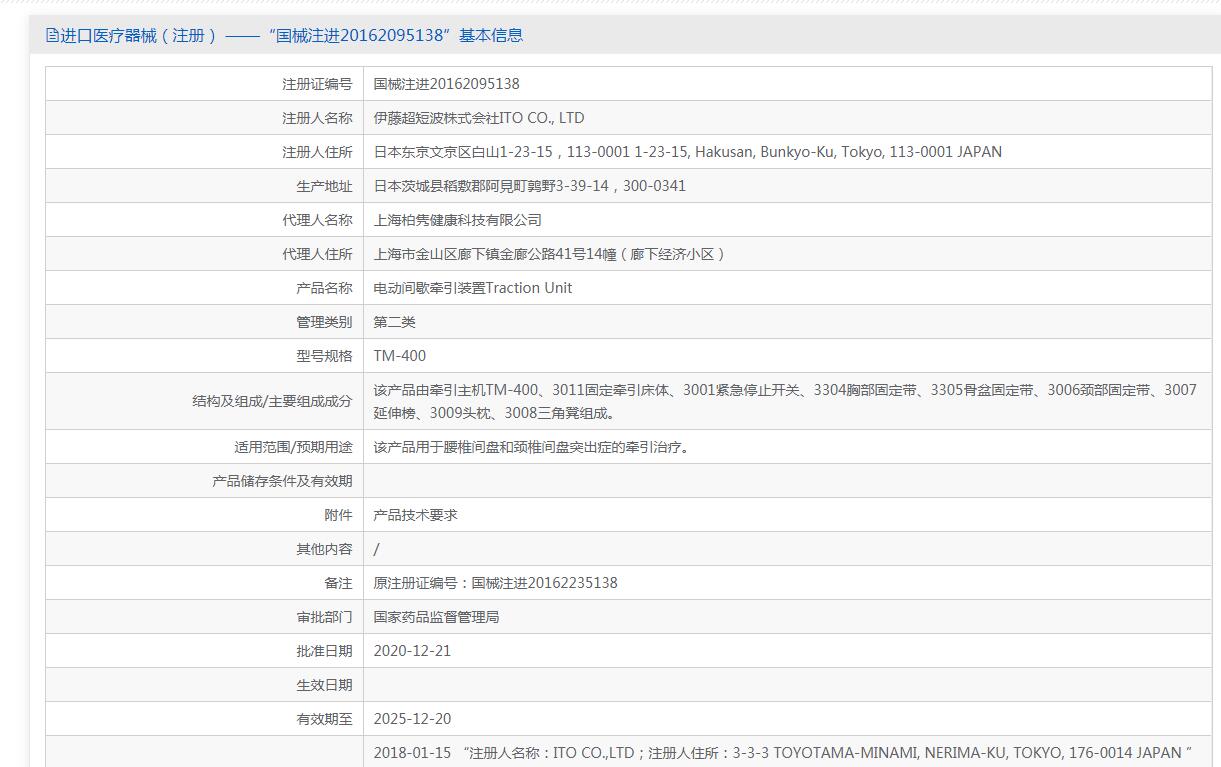Select management category value 第二类
The height and width of the screenshot is (767, 1221).
tap(395, 322)
